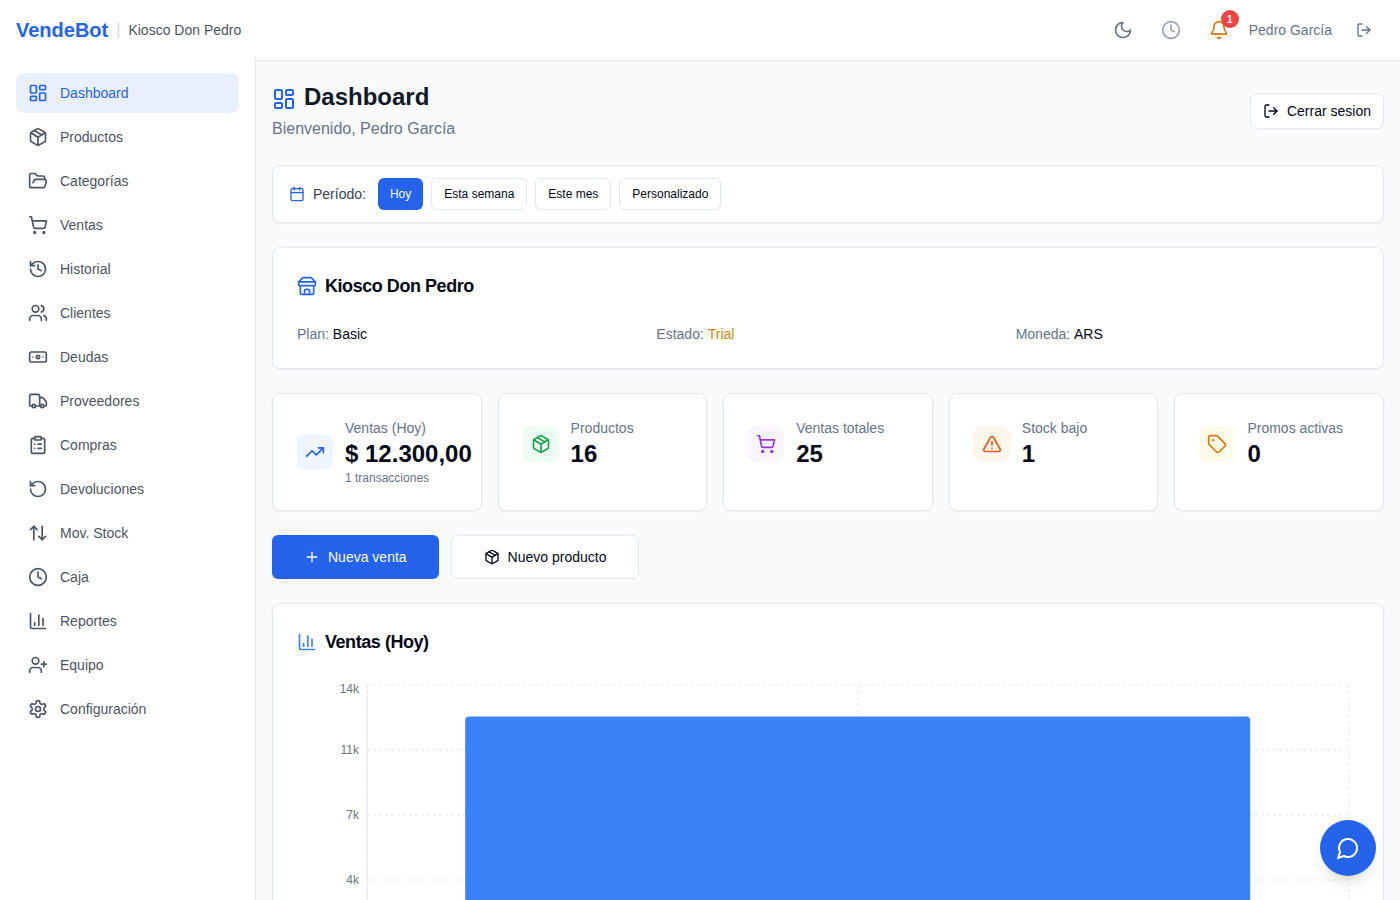Navigate to Proveedores
1400x900 pixels.
[x=127, y=401]
